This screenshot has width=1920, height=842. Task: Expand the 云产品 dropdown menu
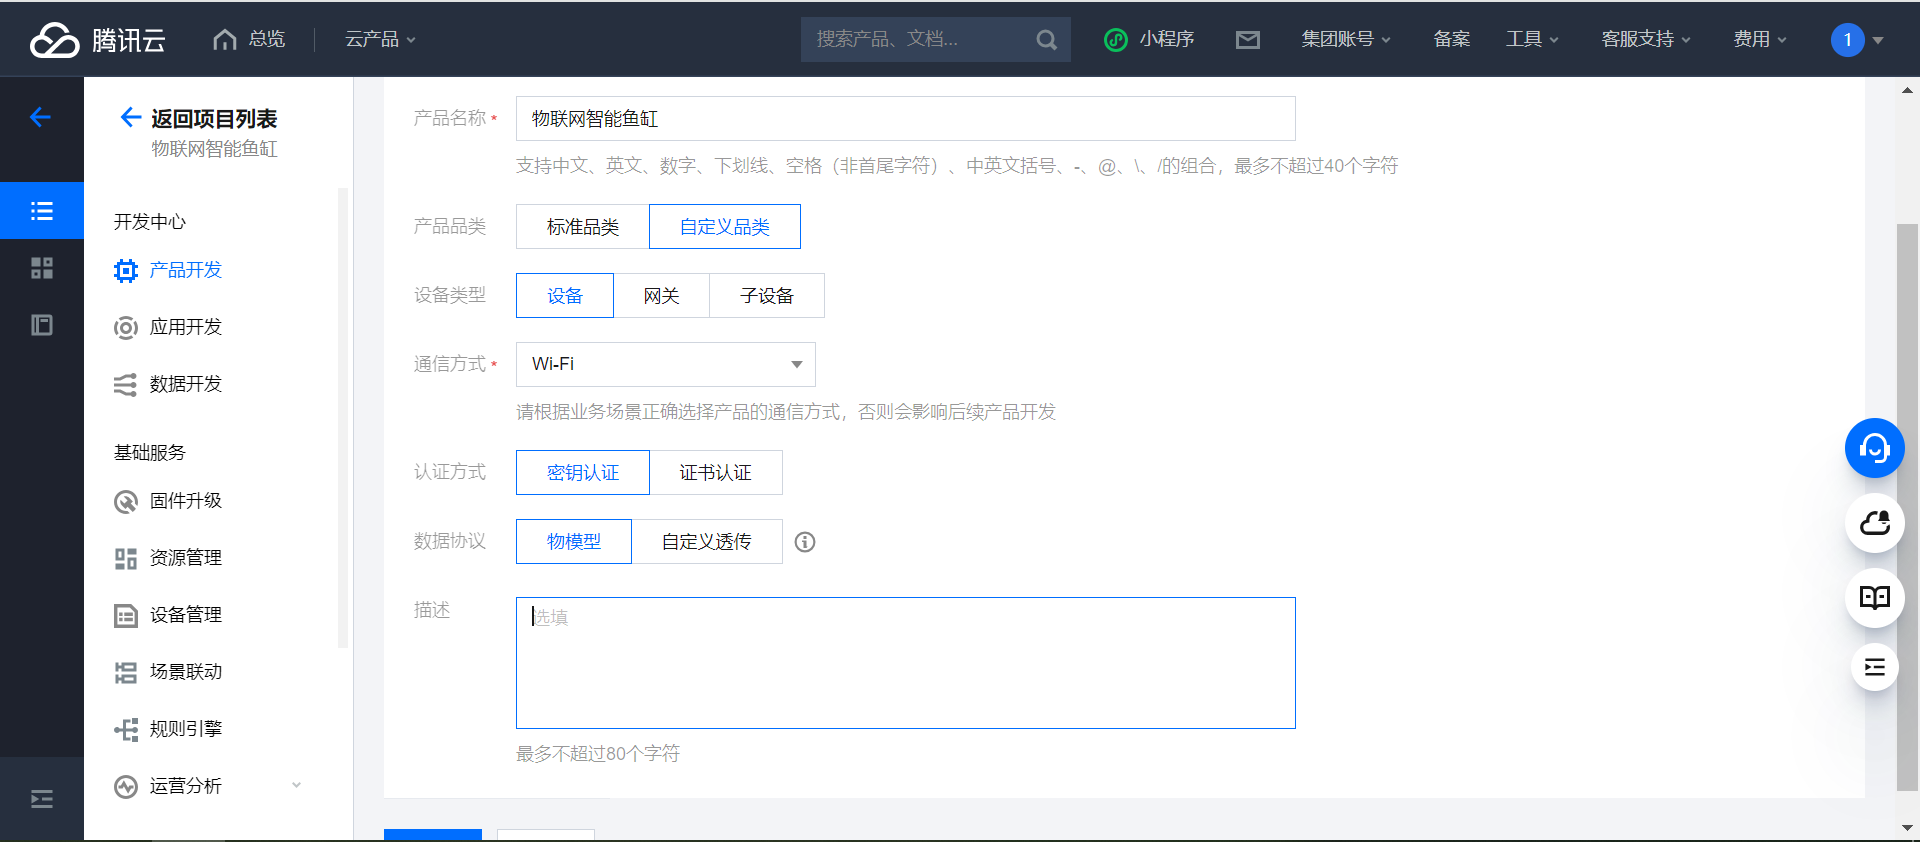coord(380,40)
